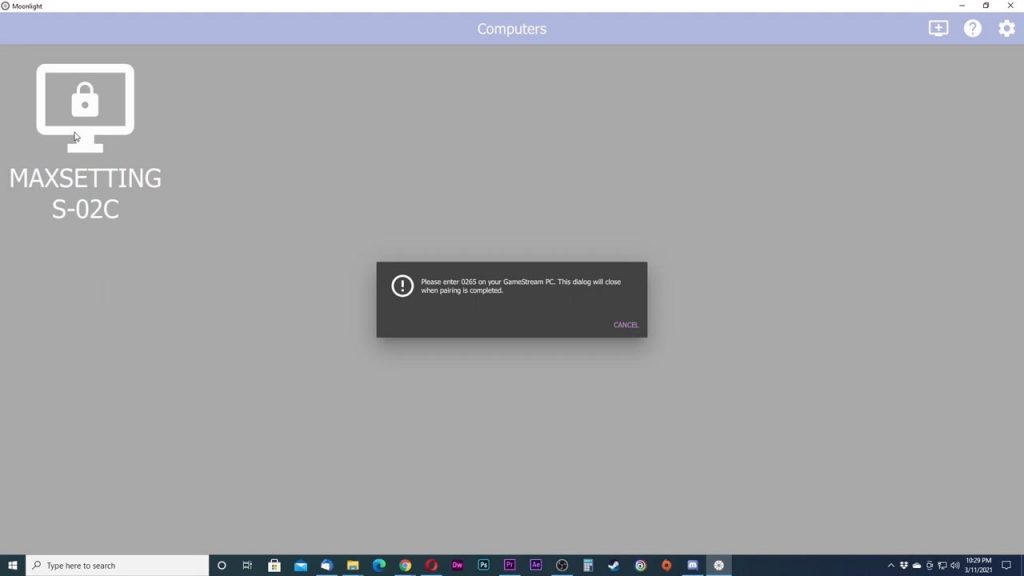The image size is (1024, 576).
Task: Open Steam from the taskbar
Action: (614, 565)
